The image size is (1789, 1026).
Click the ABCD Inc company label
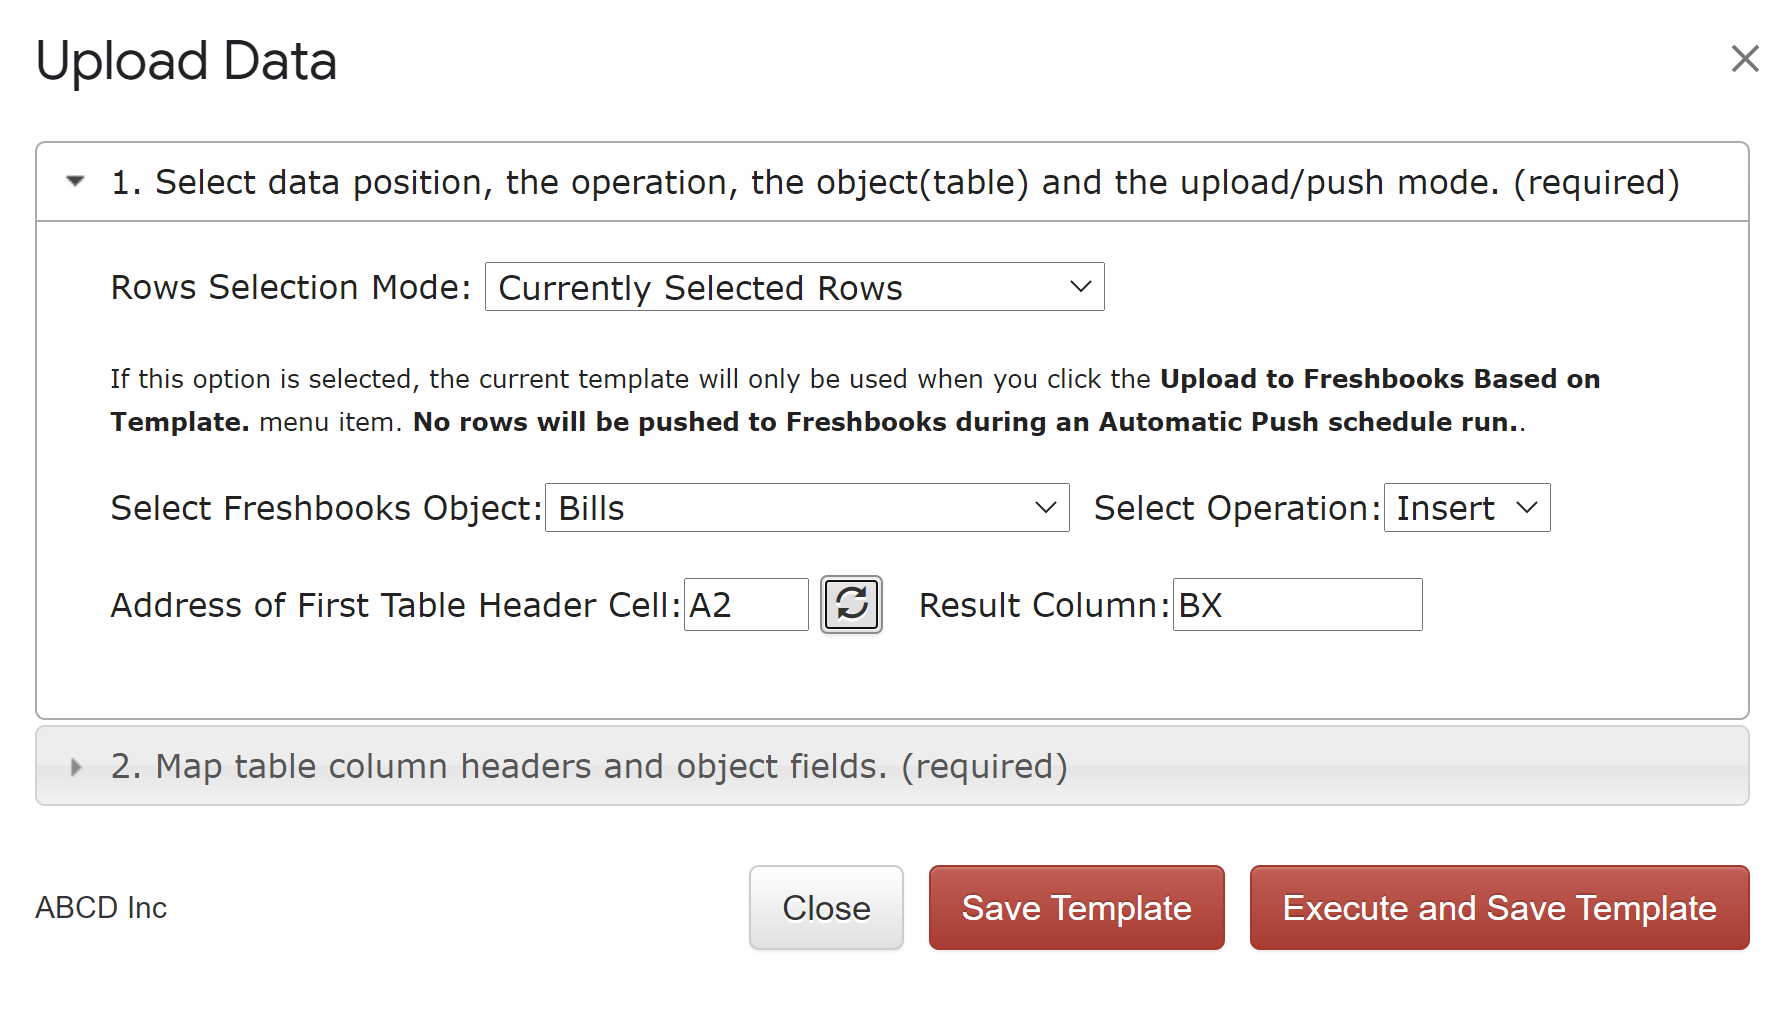click(x=101, y=908)
